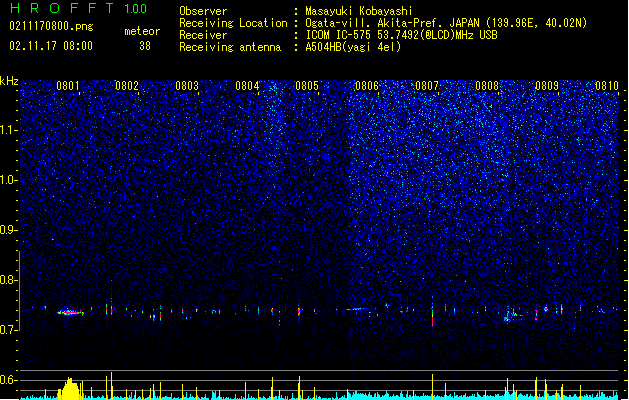Click the bright echo cluster near 0808
Viewport: 629px width, 400px height.
511,316
